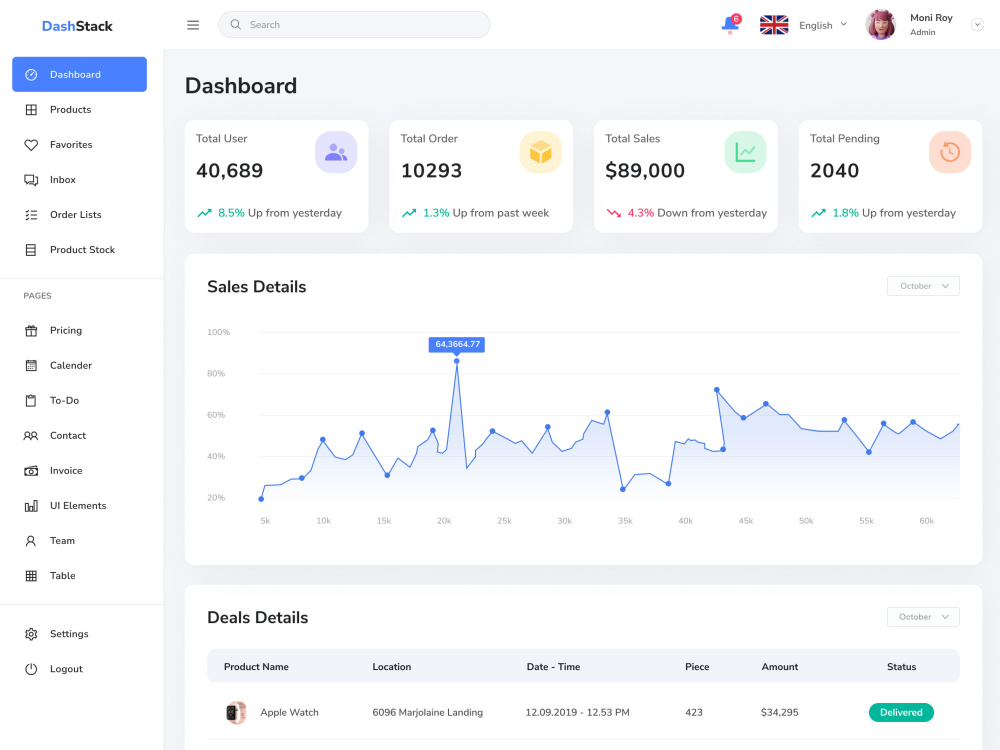Click the Favorites heart icon
Screen dimensions: 1000x750
(31, 145)
